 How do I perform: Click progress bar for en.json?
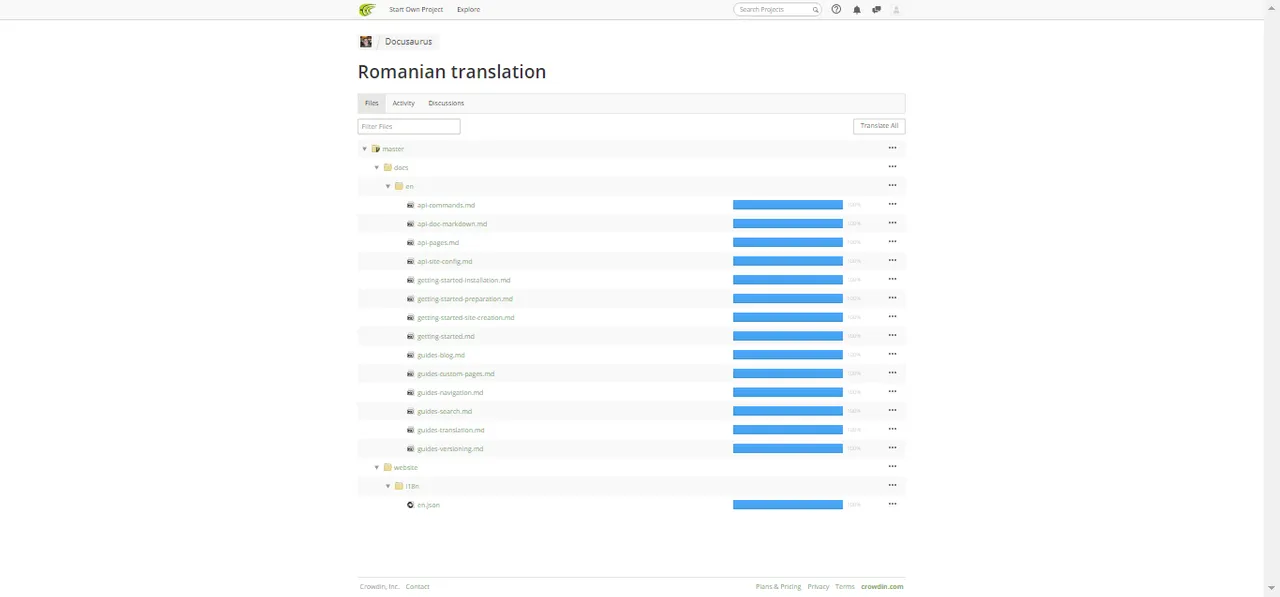788,504
